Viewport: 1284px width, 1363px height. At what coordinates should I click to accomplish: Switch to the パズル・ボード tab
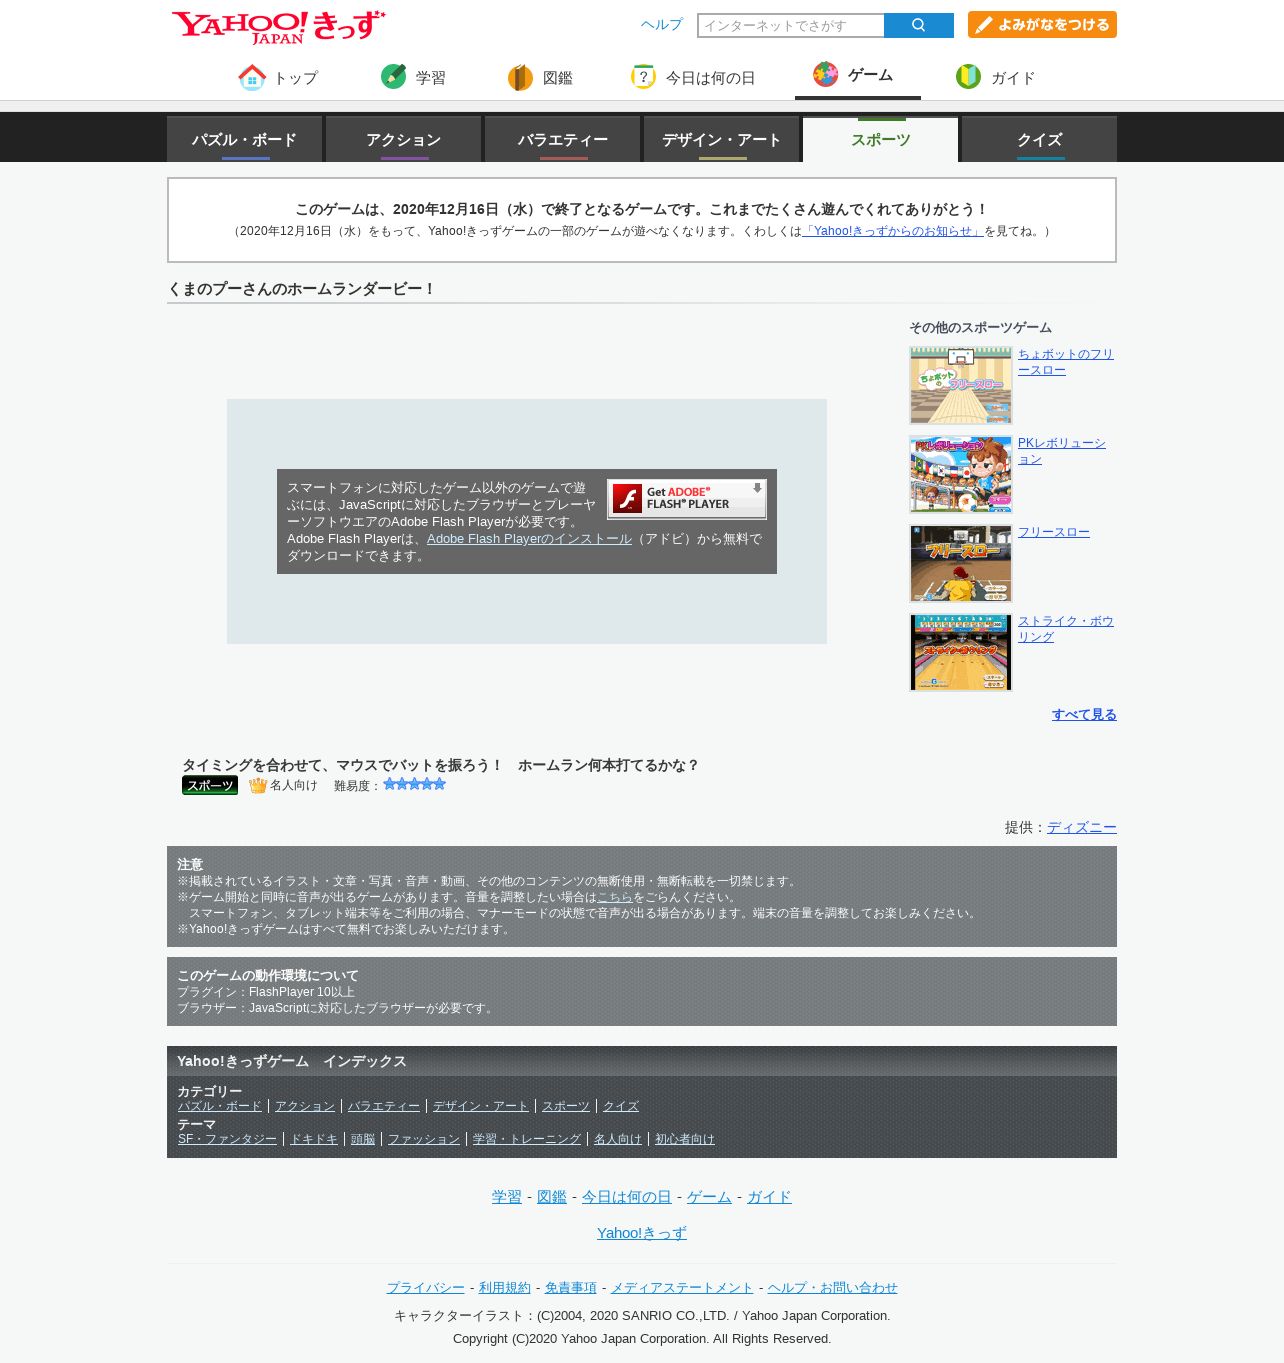245,139
